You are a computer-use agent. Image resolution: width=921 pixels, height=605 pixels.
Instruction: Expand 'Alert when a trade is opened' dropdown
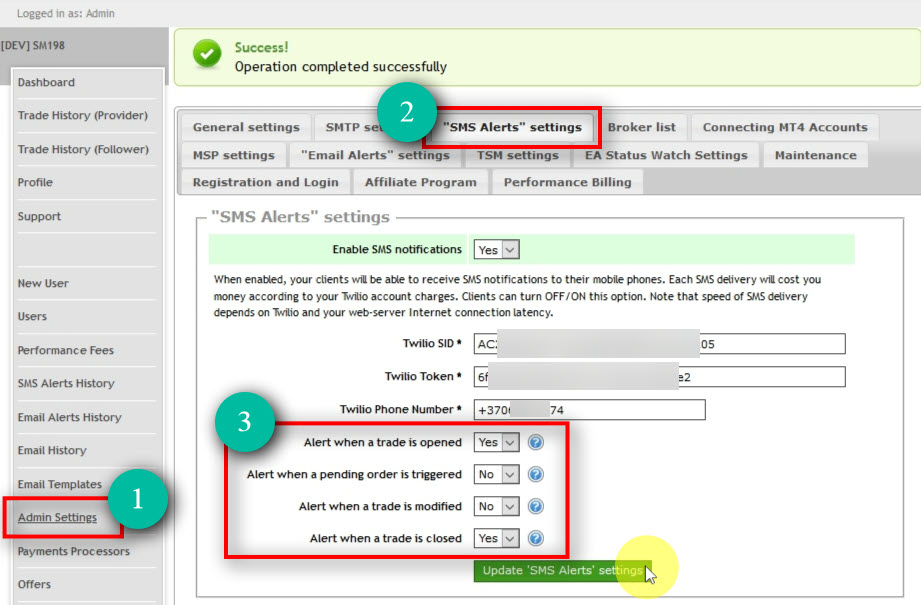pyautogui.click(x=497, y=442)
